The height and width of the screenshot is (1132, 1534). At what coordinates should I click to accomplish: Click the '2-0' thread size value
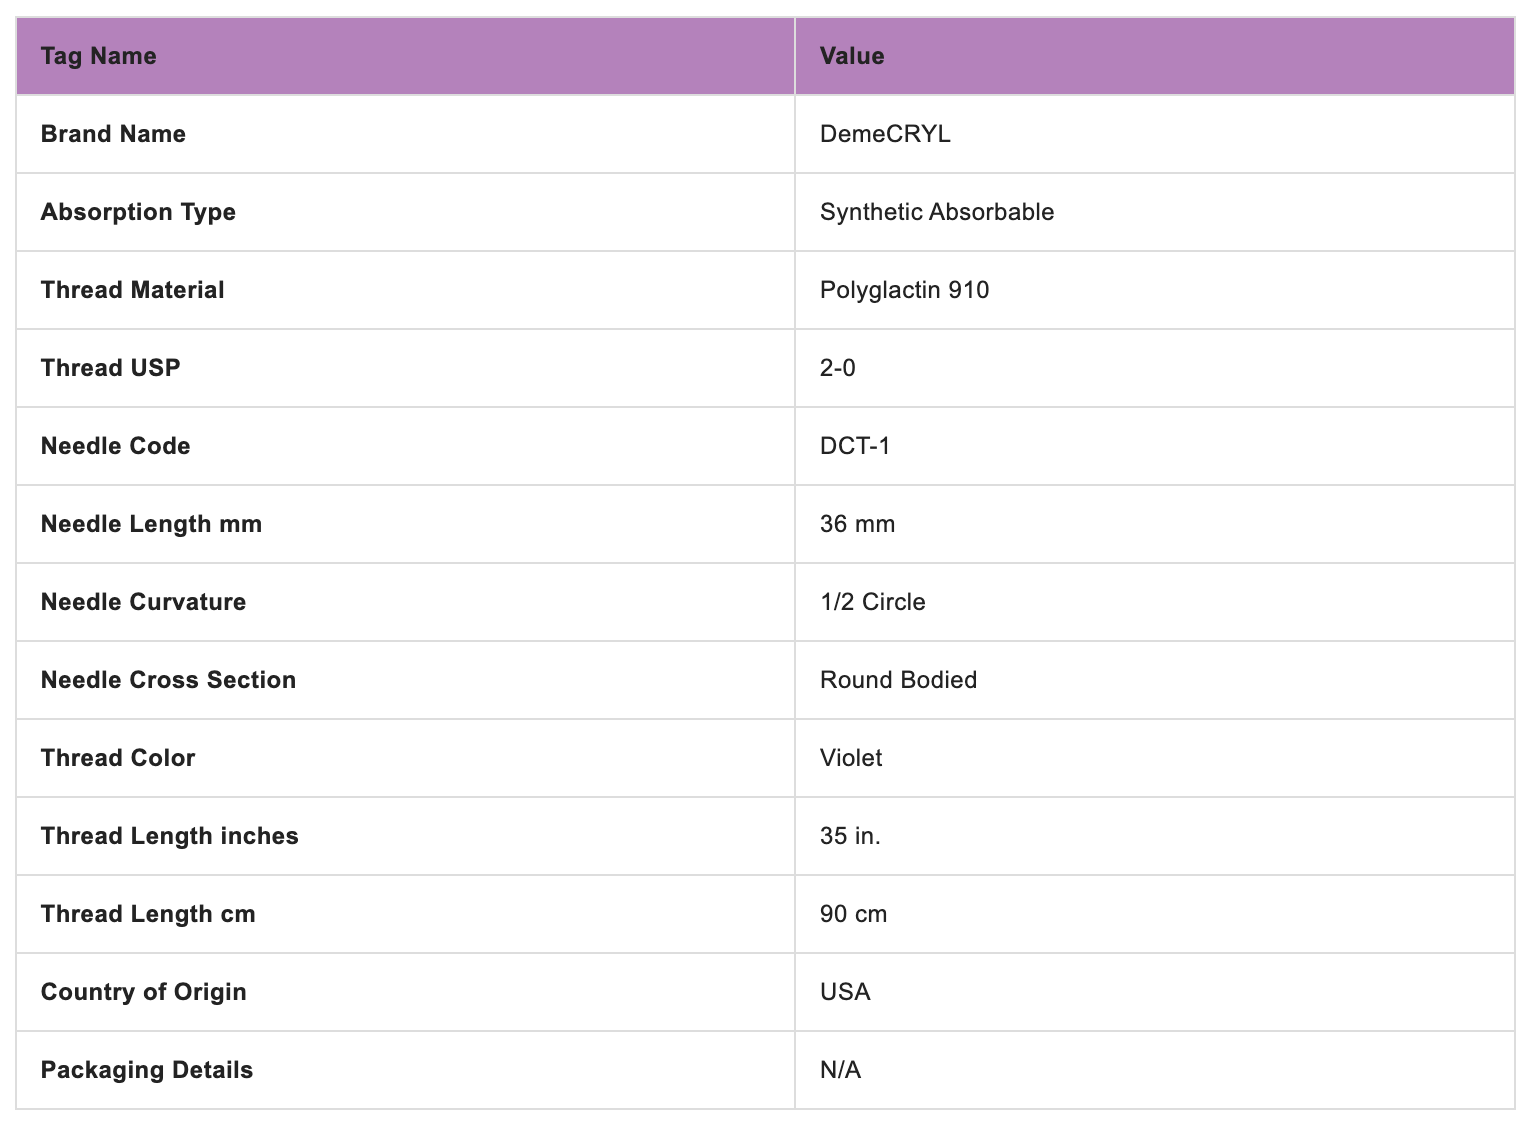pyautogui.click(x=837, y=368)
